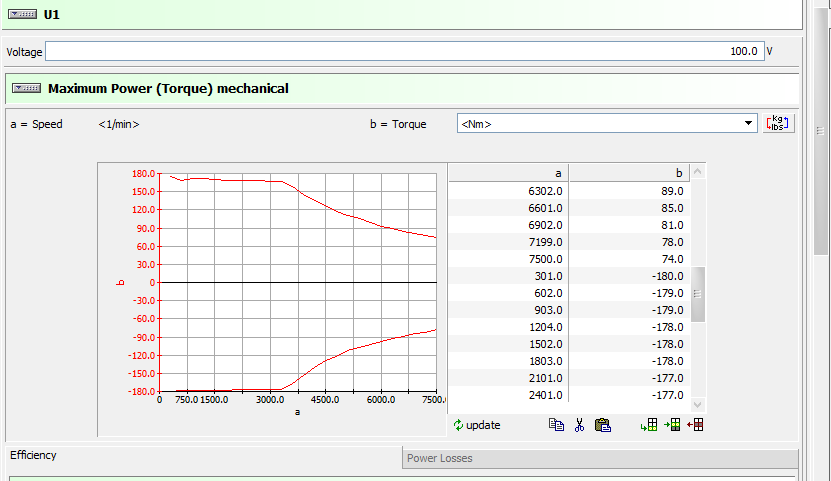Click the Efficiency label
This screenshot has width=831, height=481.
coord(33,455)
